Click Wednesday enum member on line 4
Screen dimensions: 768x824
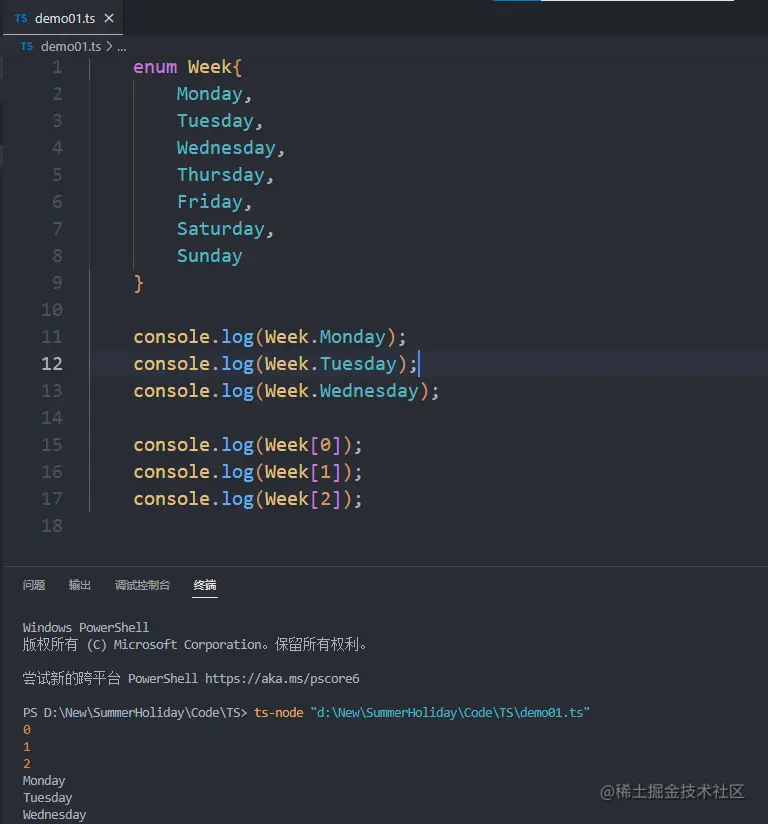tap(226, 148)
